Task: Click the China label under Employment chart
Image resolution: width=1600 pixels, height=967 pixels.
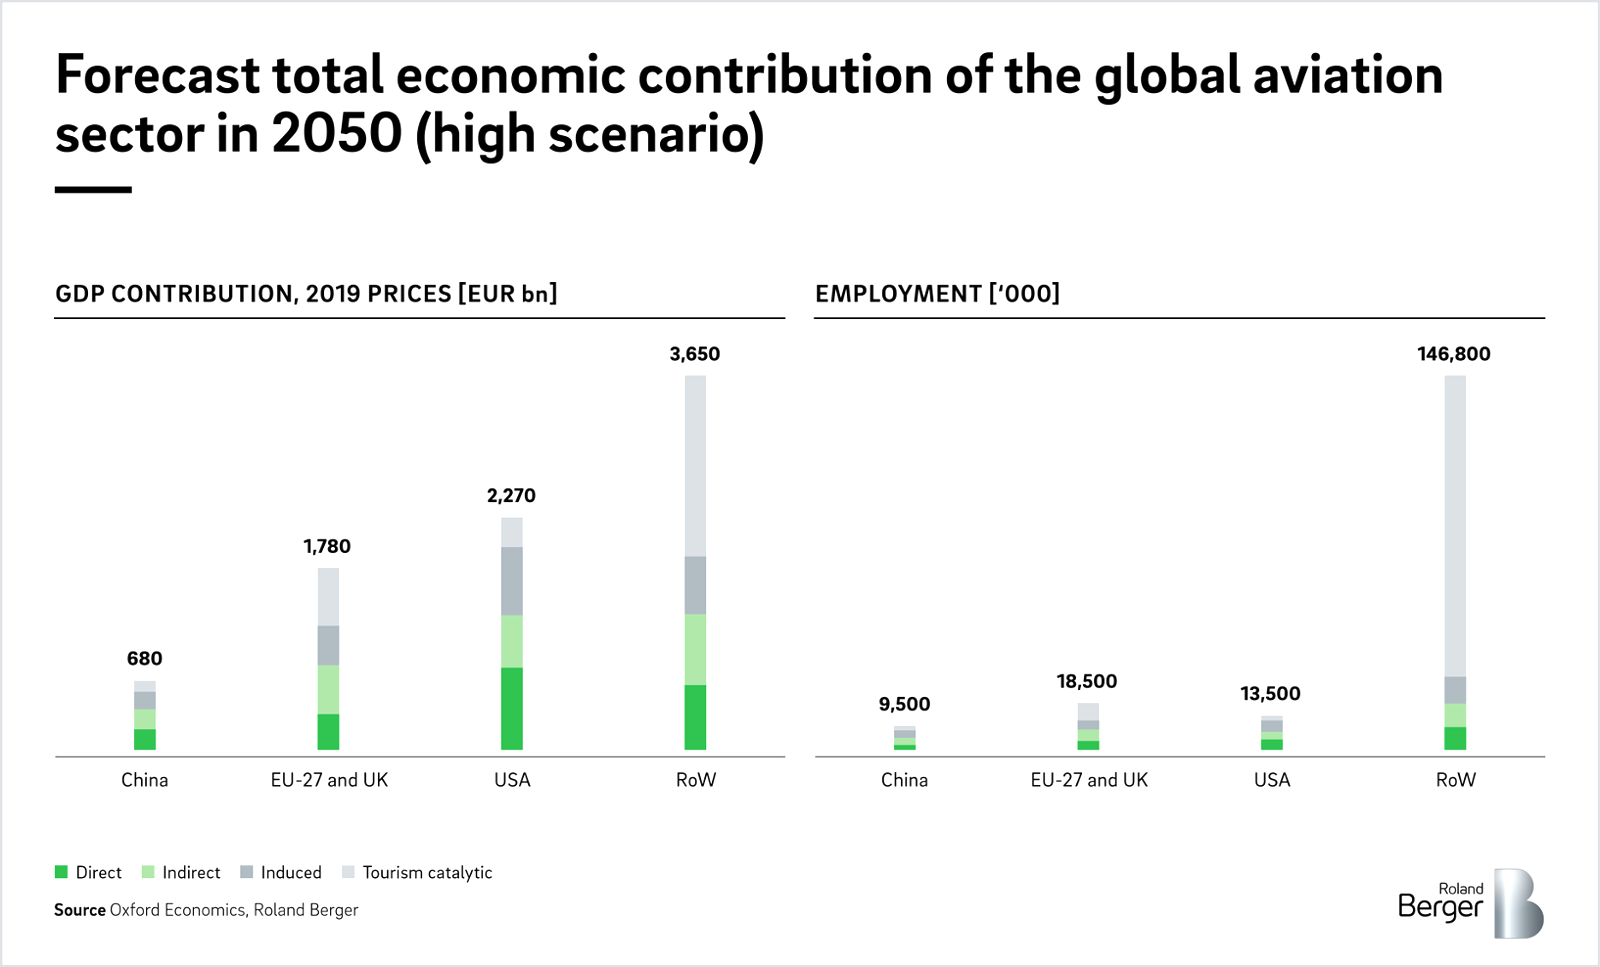Action: 904,780
